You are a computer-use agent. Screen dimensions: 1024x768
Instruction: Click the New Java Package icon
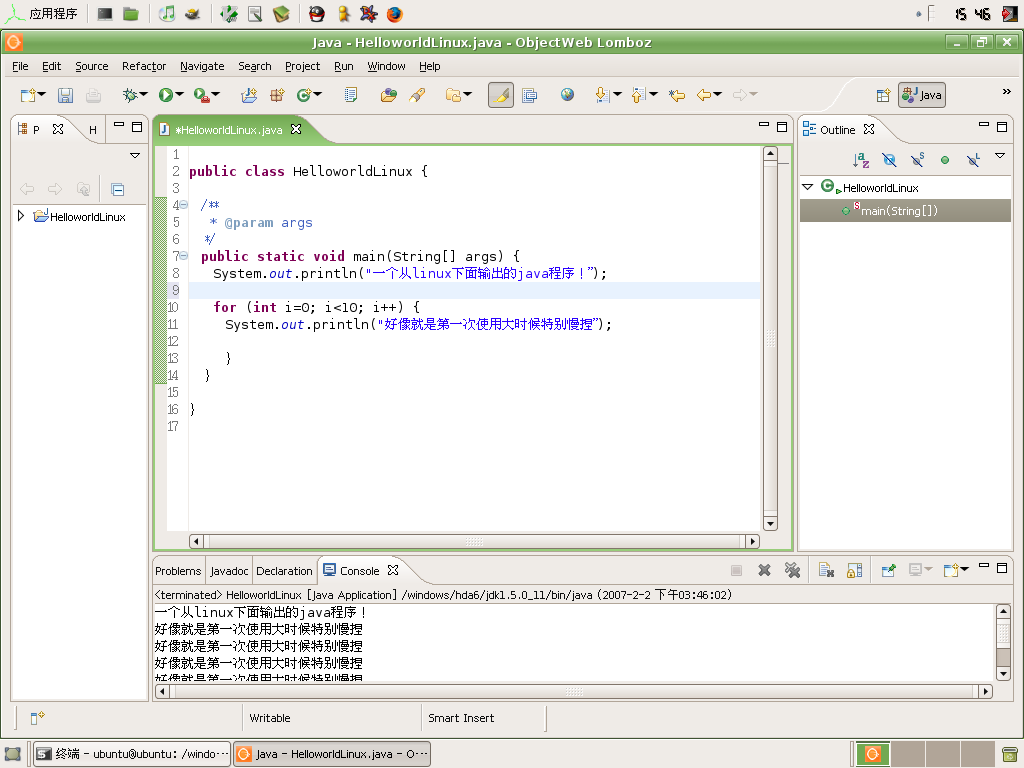277,95
